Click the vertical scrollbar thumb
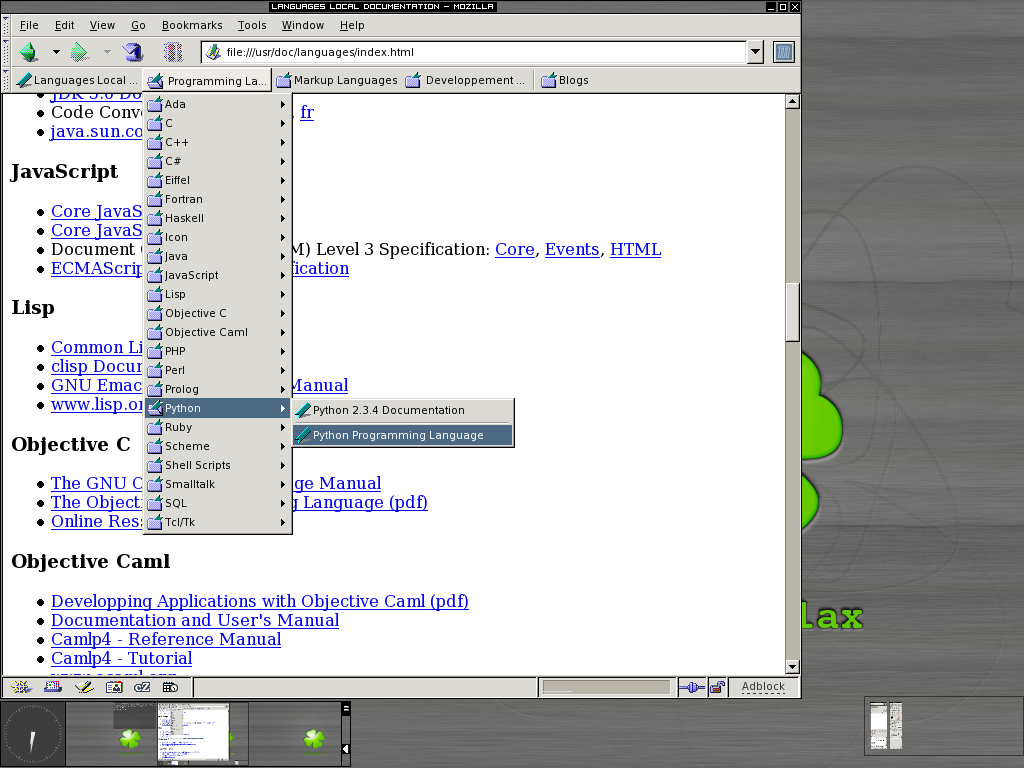Image resolution: width=1024 pixels, height=768 pixels. (x=792, y=312)
